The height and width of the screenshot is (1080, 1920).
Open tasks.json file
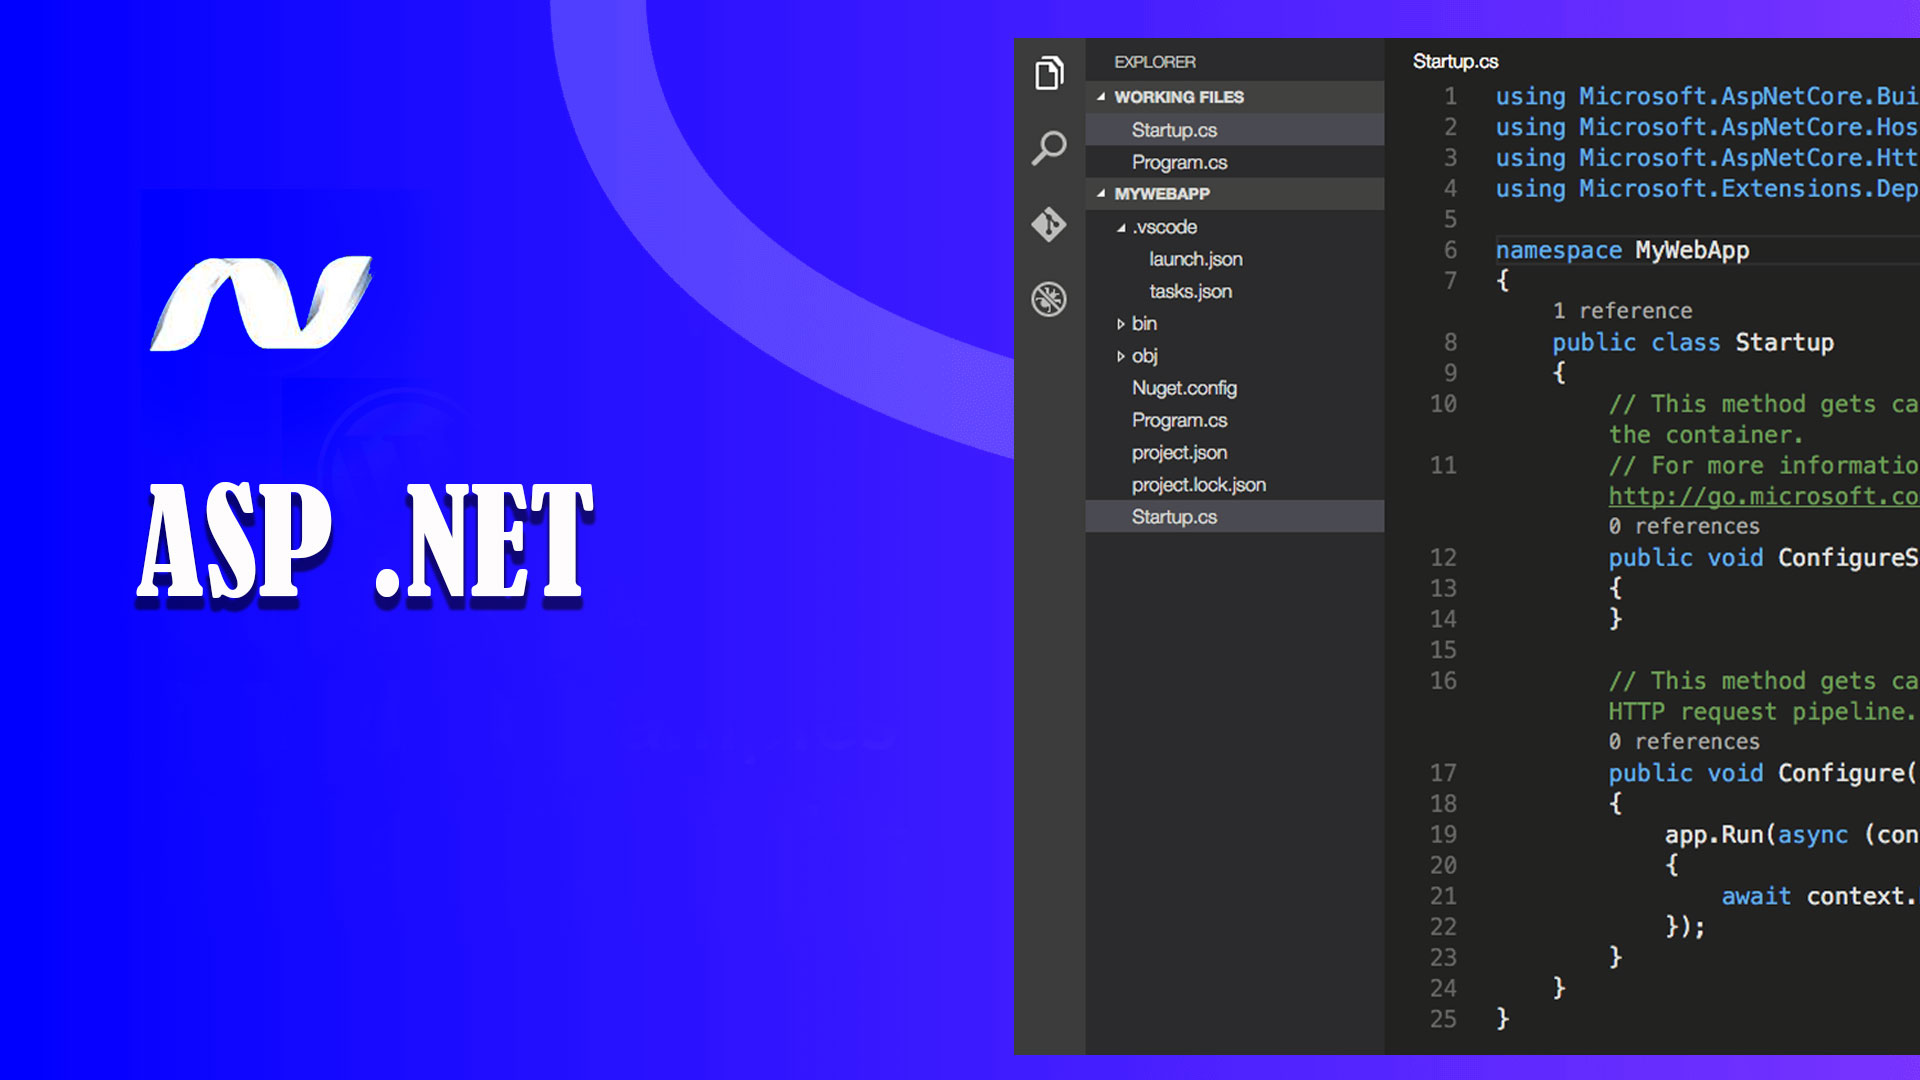(x=1190, y=291)
